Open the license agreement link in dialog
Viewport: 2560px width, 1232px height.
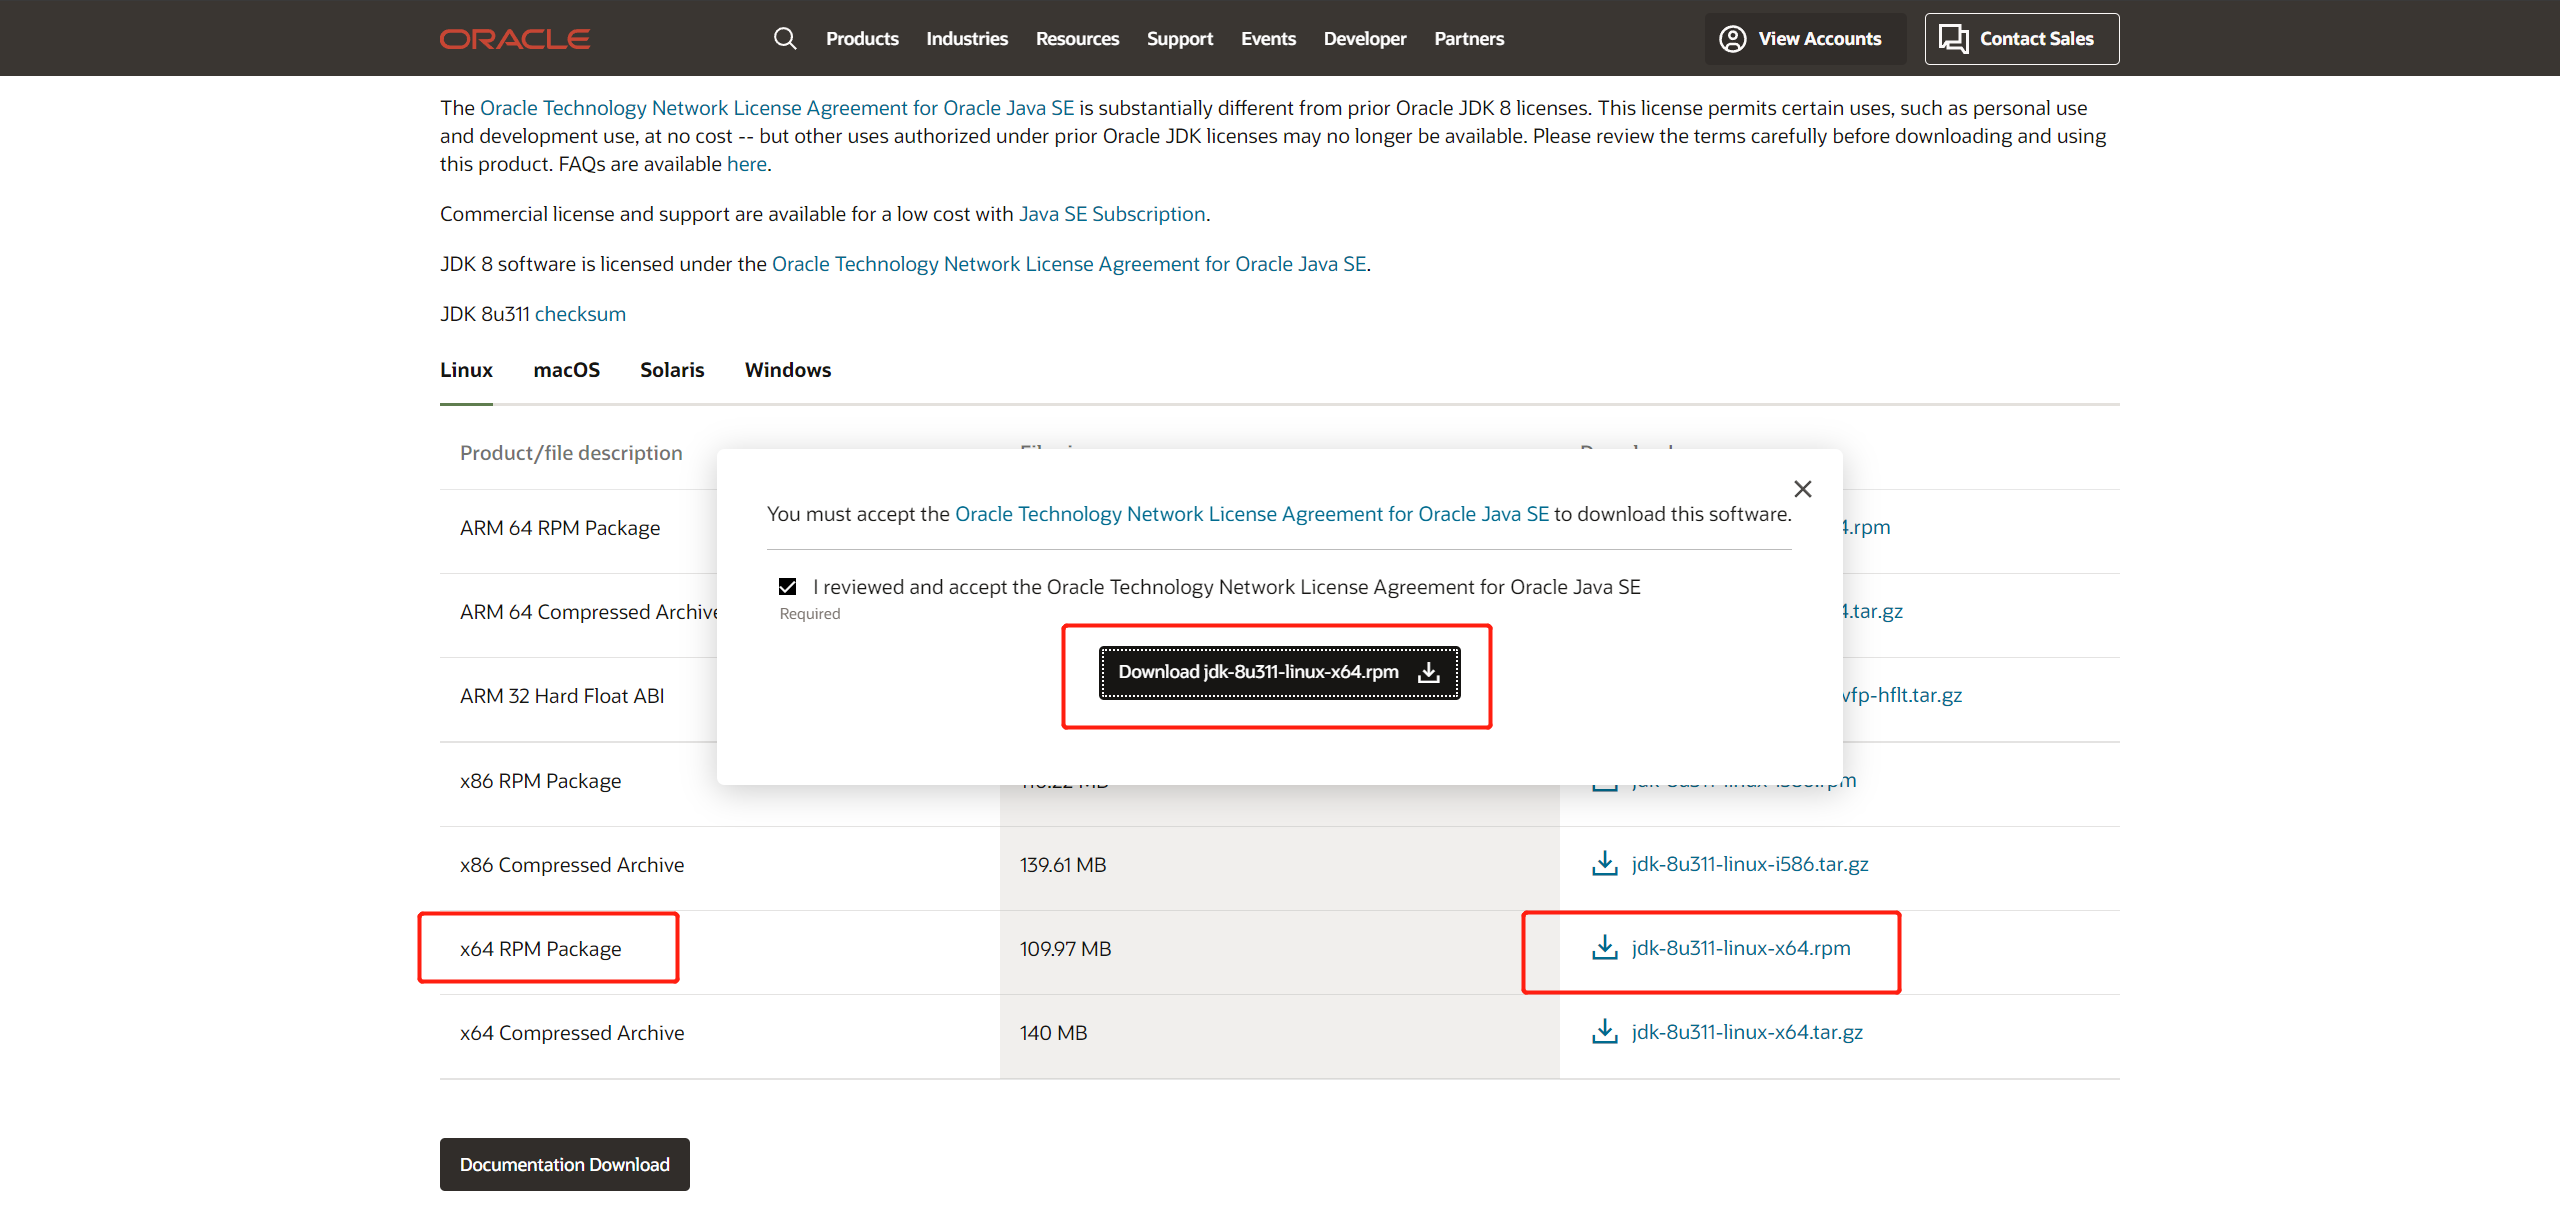(1251, 514)
